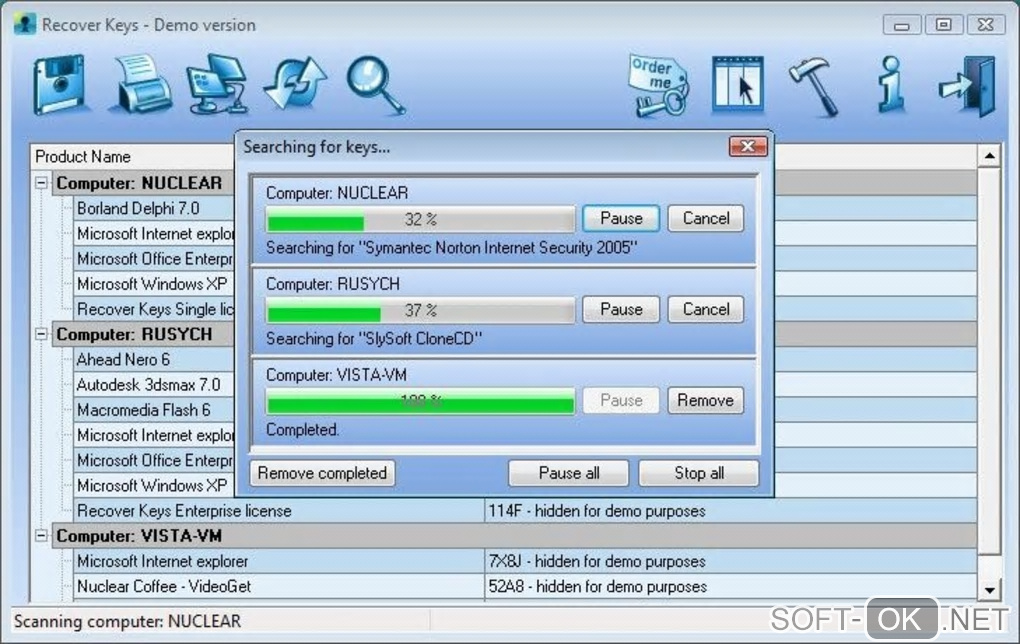This screenshot has width=1020, height=644.
Task: Open the hammer Settings icon
Action: pos(814,87)
